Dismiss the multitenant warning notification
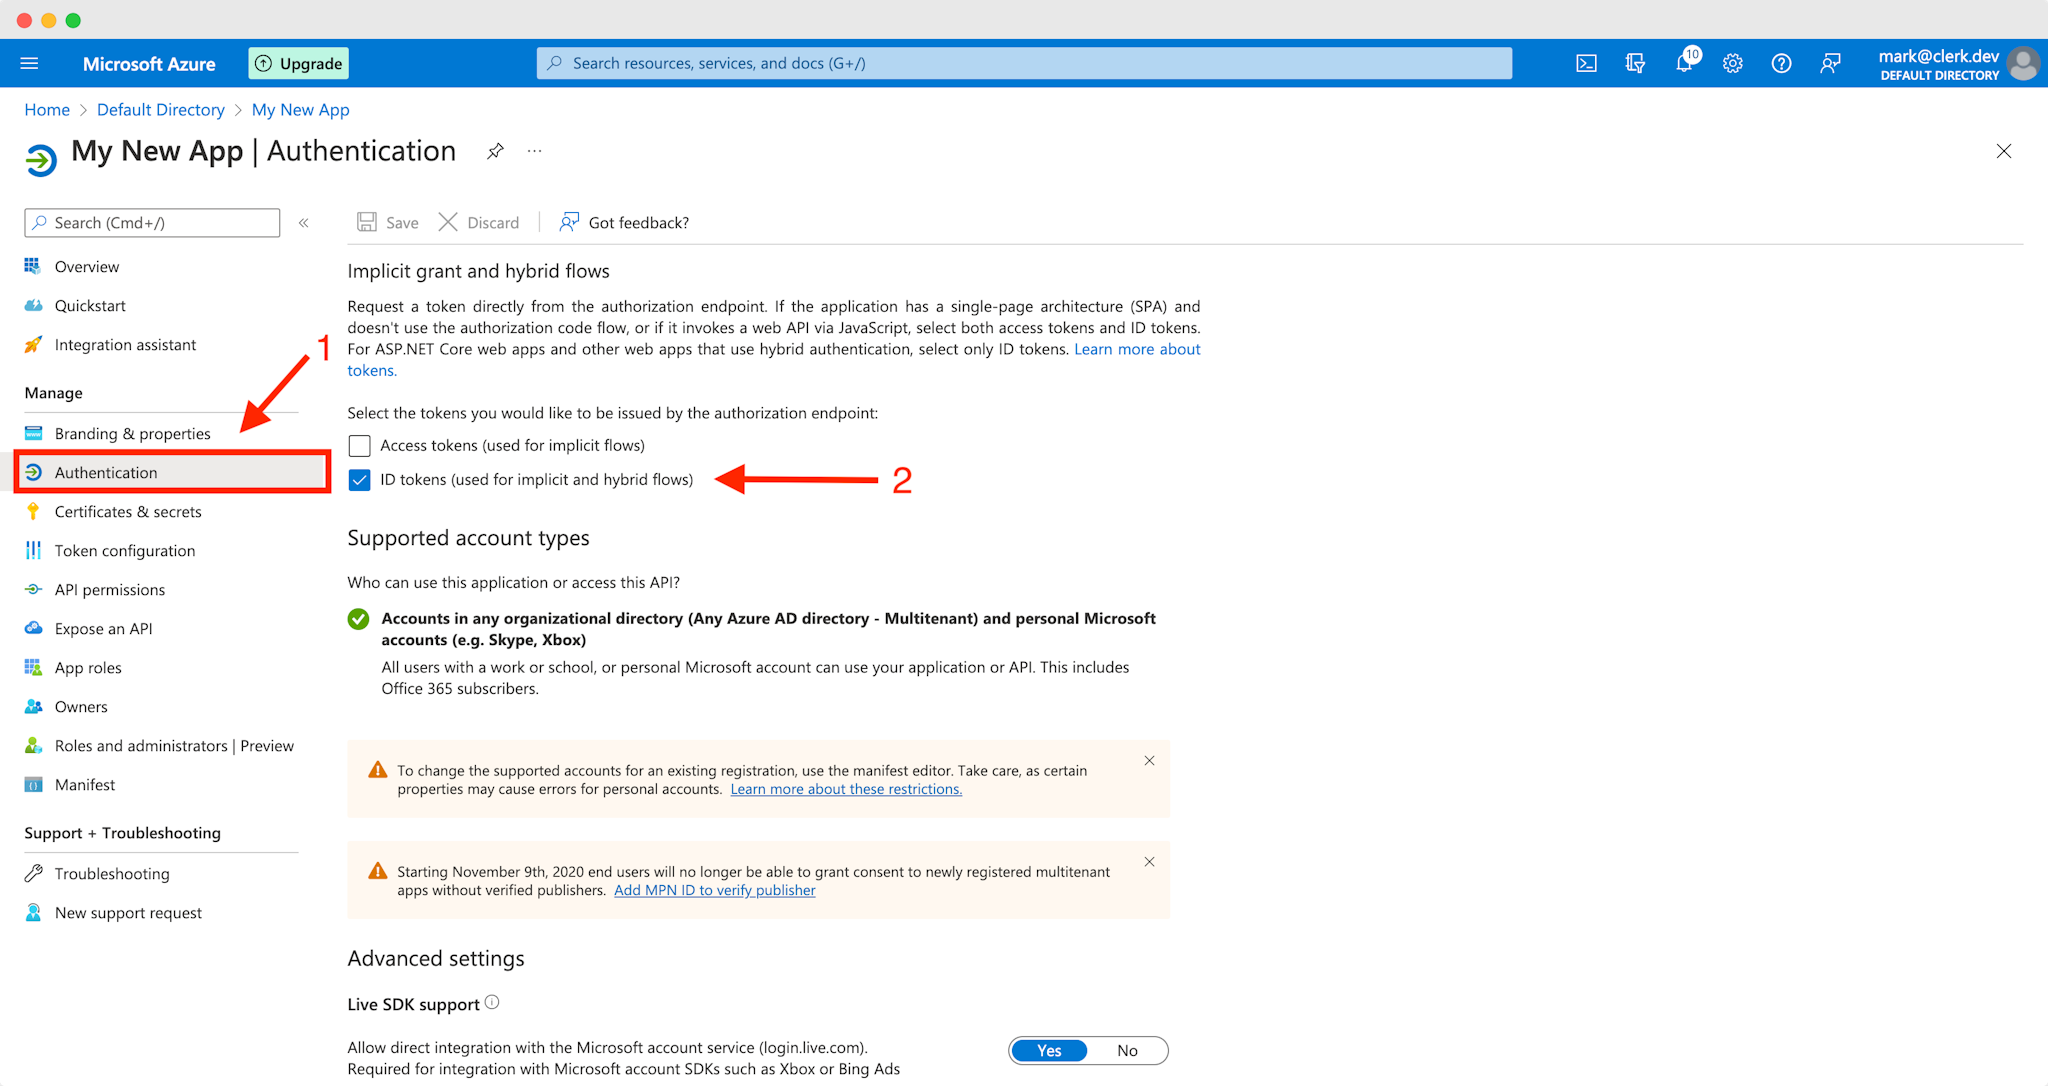This screenshot has width=2048, height=1086. click(x=1150, y=861)
